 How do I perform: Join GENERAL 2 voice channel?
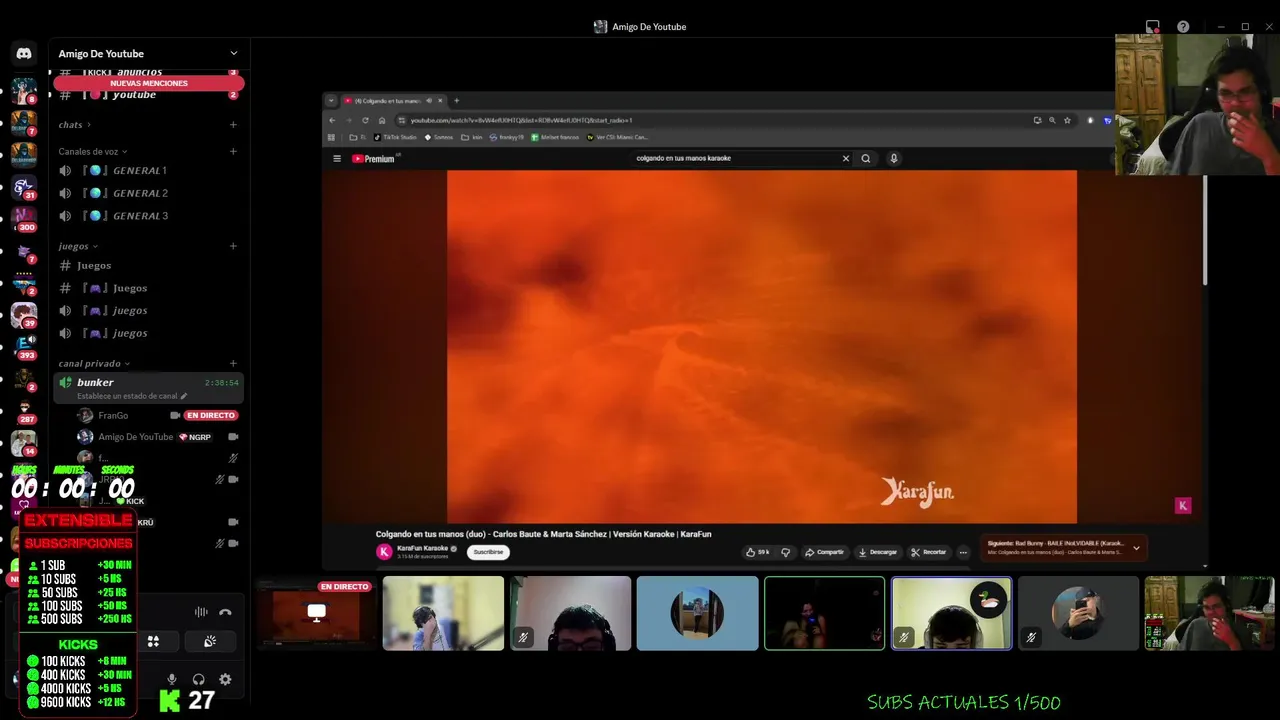[x=148, y=193]
